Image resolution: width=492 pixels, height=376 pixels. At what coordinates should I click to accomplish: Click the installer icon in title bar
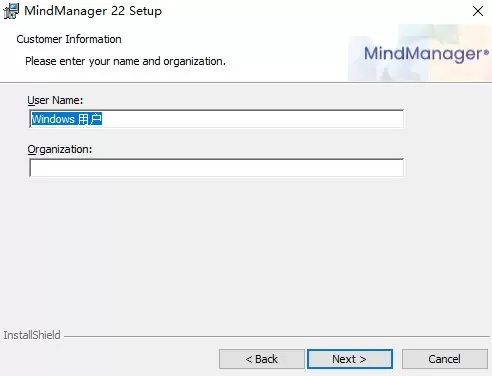tap(11, 11)
